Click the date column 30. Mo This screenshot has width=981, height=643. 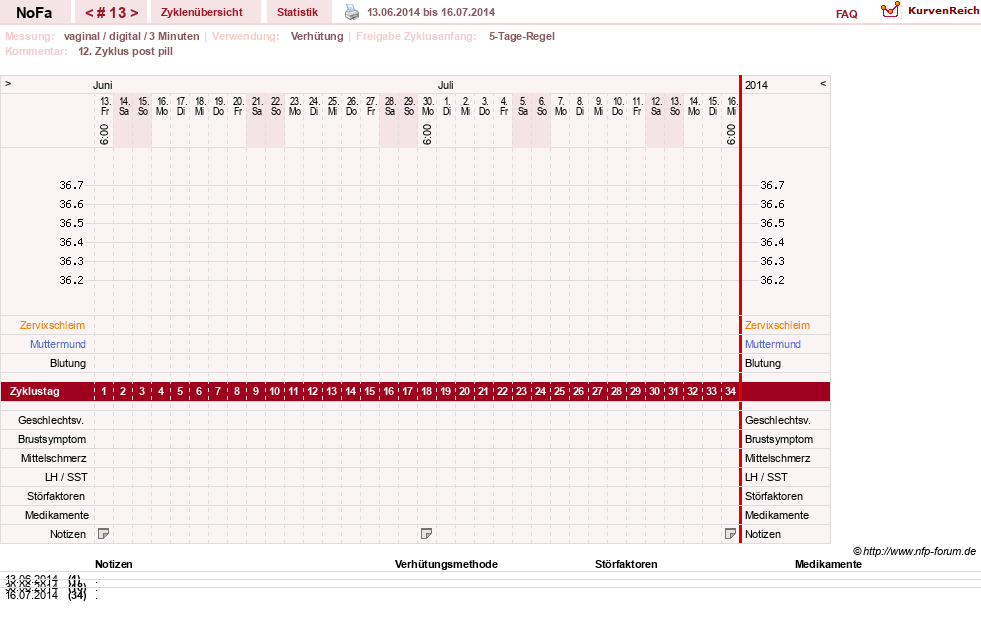coord(428,106)
